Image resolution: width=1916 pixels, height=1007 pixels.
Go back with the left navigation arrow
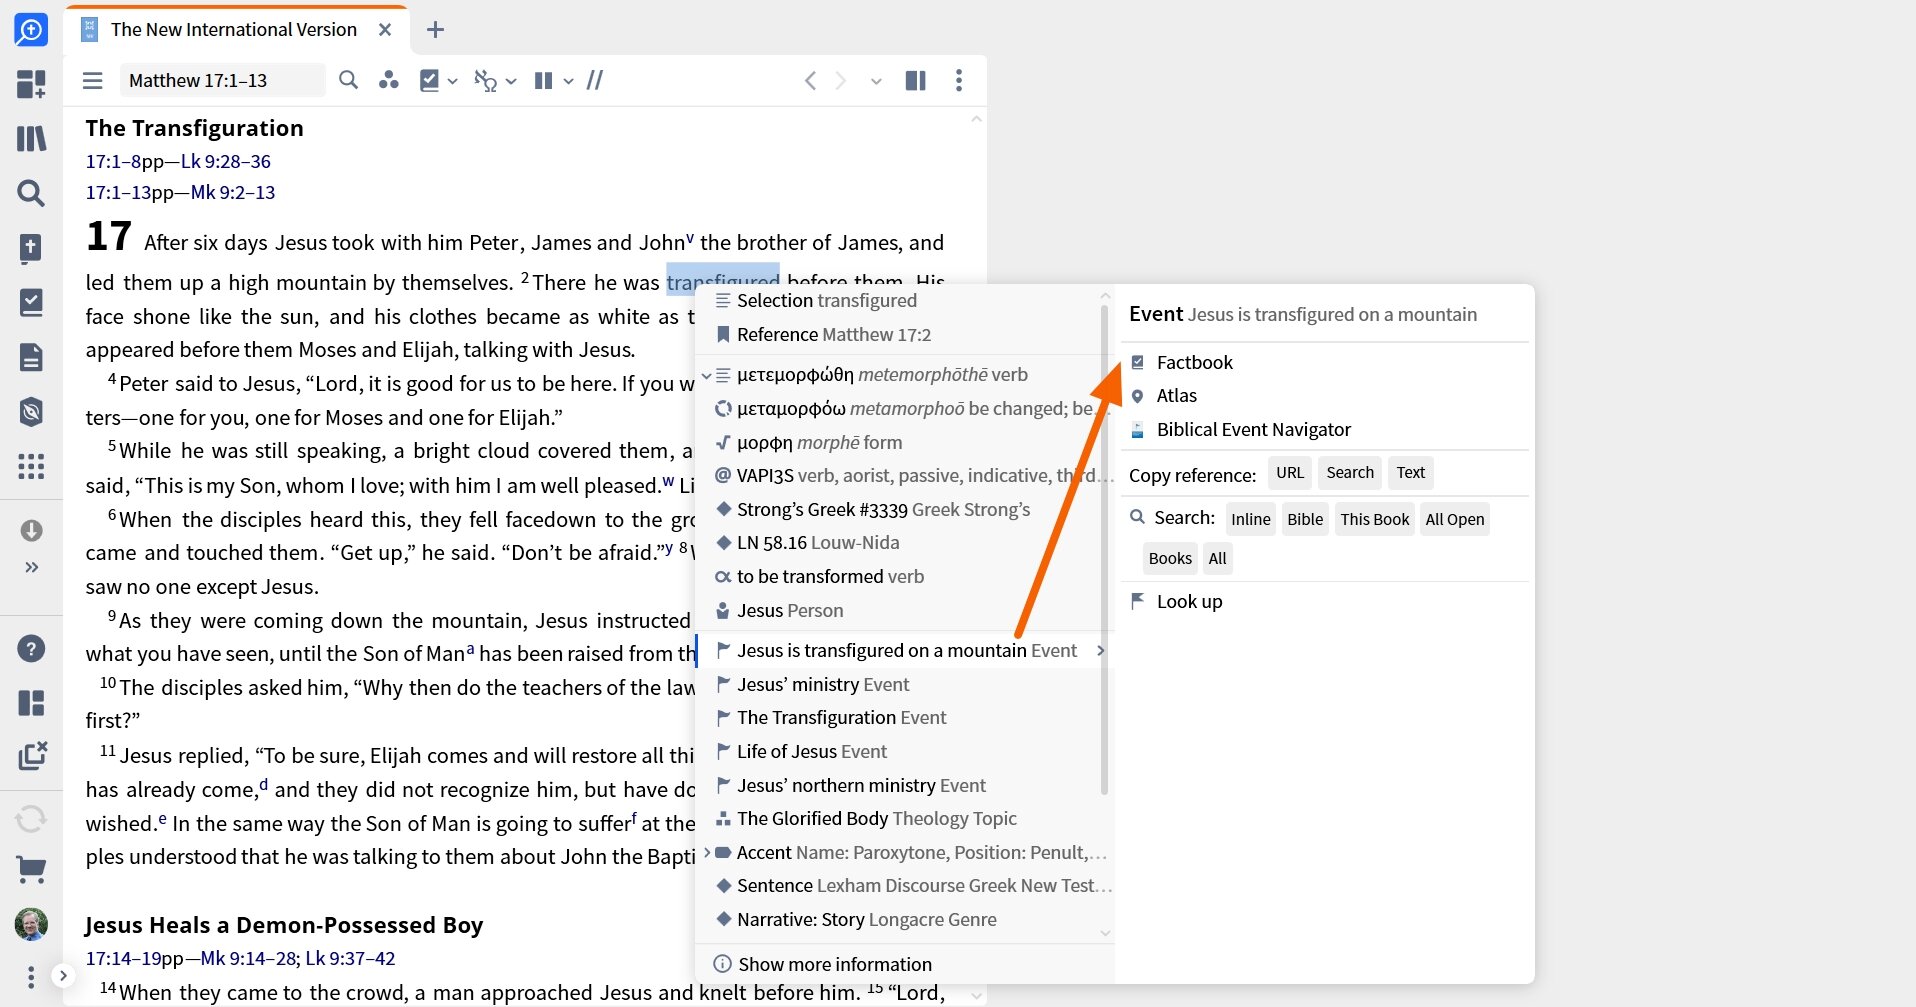click(810, 81)
